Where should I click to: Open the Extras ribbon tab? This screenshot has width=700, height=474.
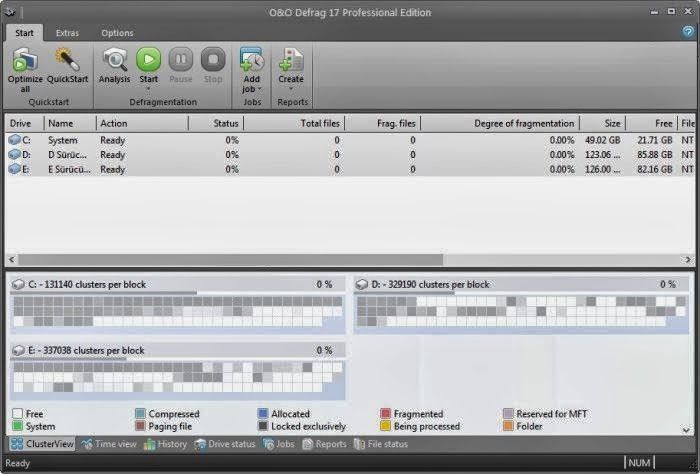[x=67, y=33]
